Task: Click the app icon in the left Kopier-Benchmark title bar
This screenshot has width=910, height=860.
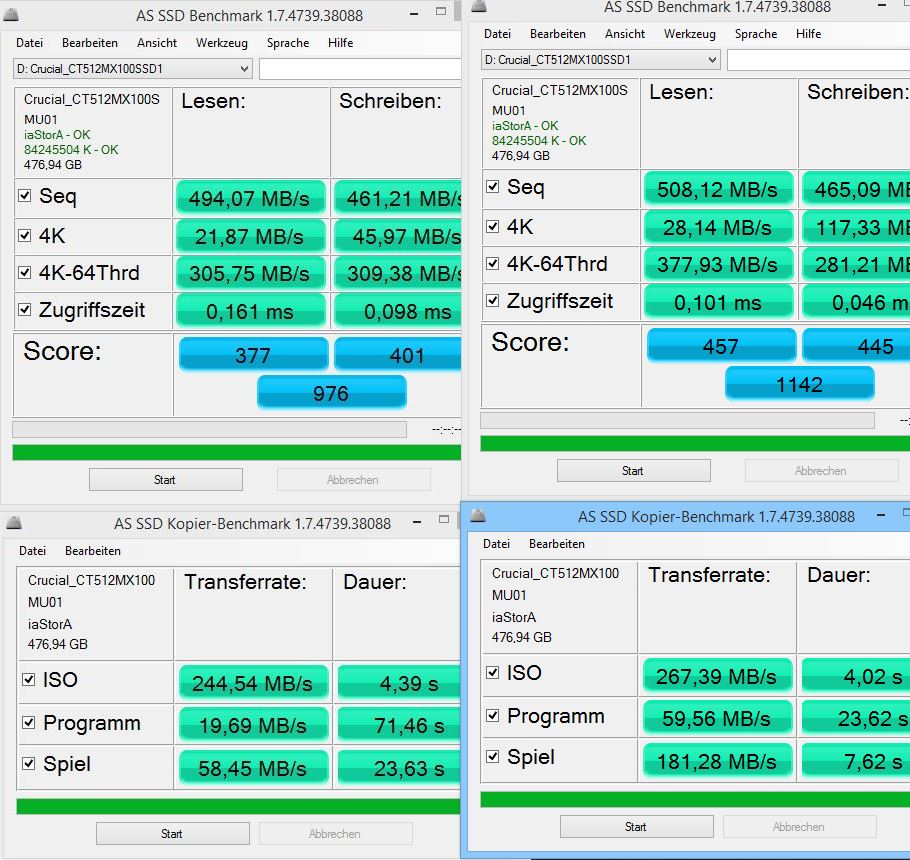Action: click(14, 523)
